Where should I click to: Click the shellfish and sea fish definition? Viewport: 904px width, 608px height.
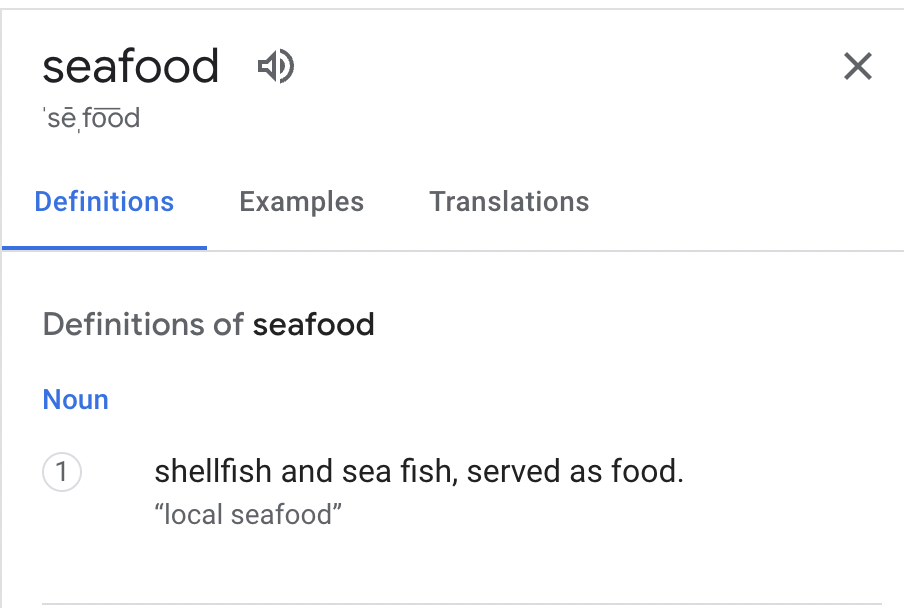pos(419,472)
